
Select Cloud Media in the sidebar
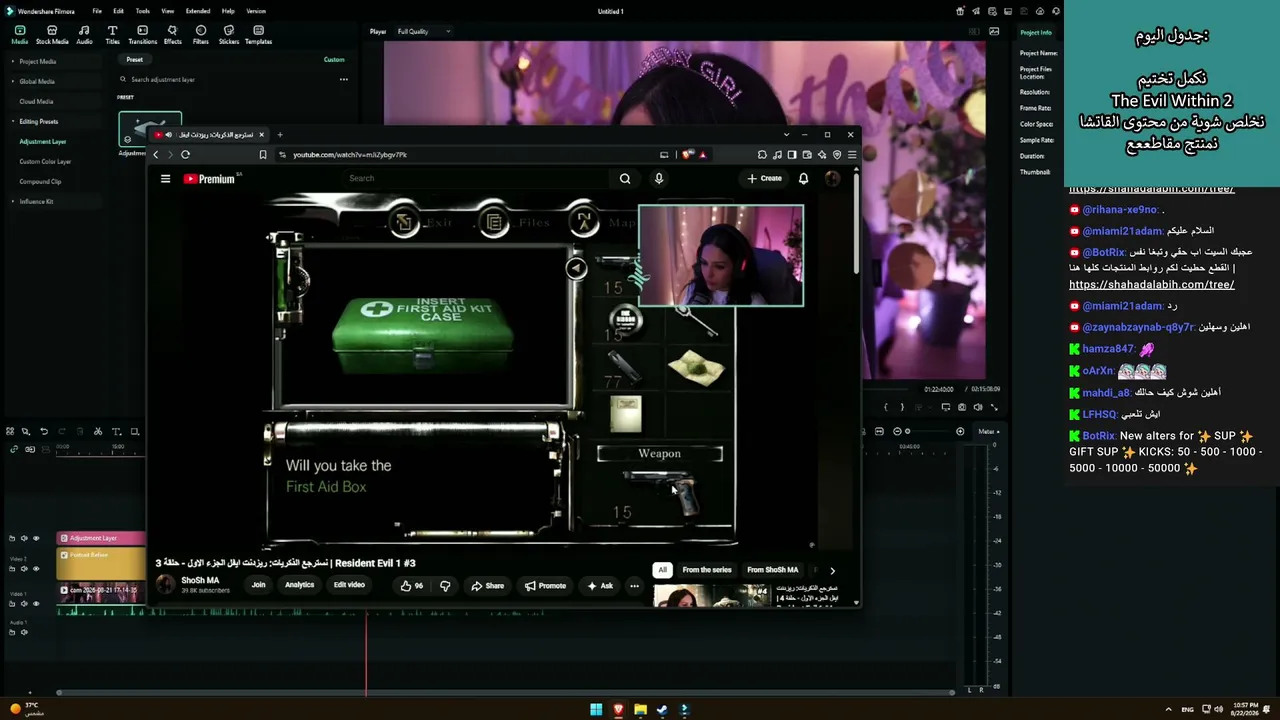coord(36,101)
